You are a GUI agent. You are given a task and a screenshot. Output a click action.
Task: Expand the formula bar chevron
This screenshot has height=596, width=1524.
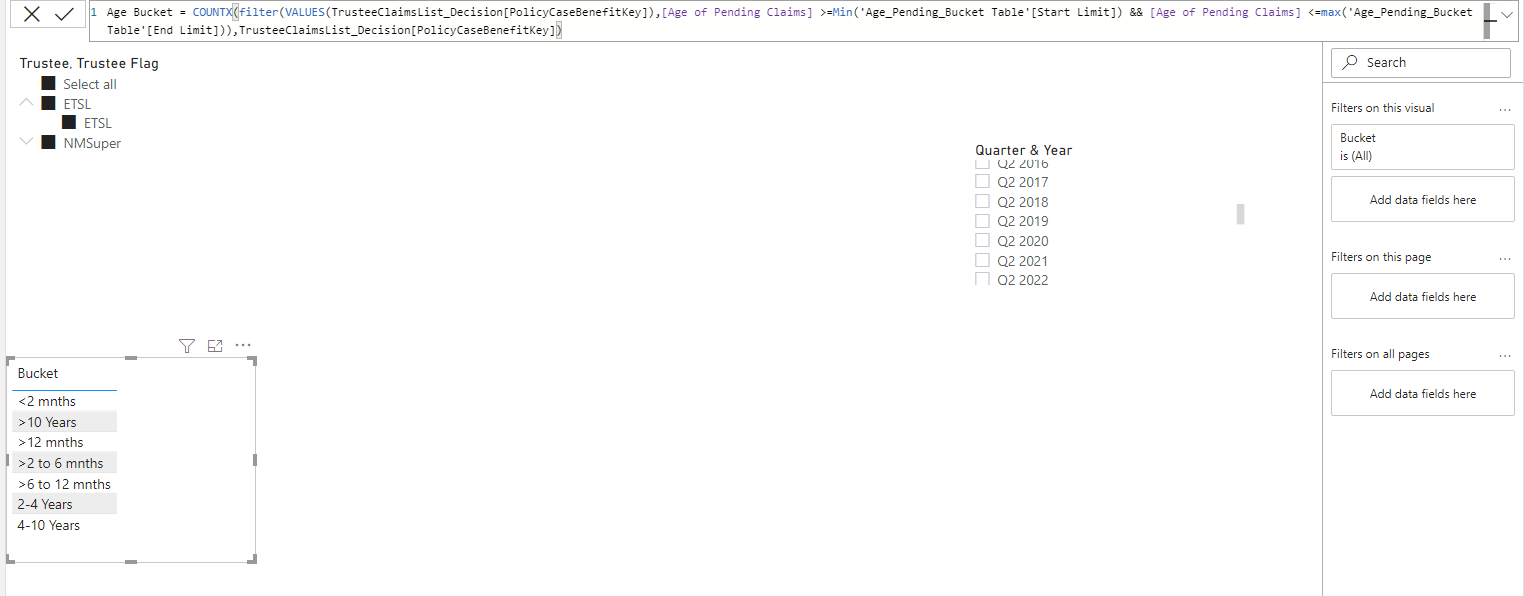click(x=1507, y=15)
